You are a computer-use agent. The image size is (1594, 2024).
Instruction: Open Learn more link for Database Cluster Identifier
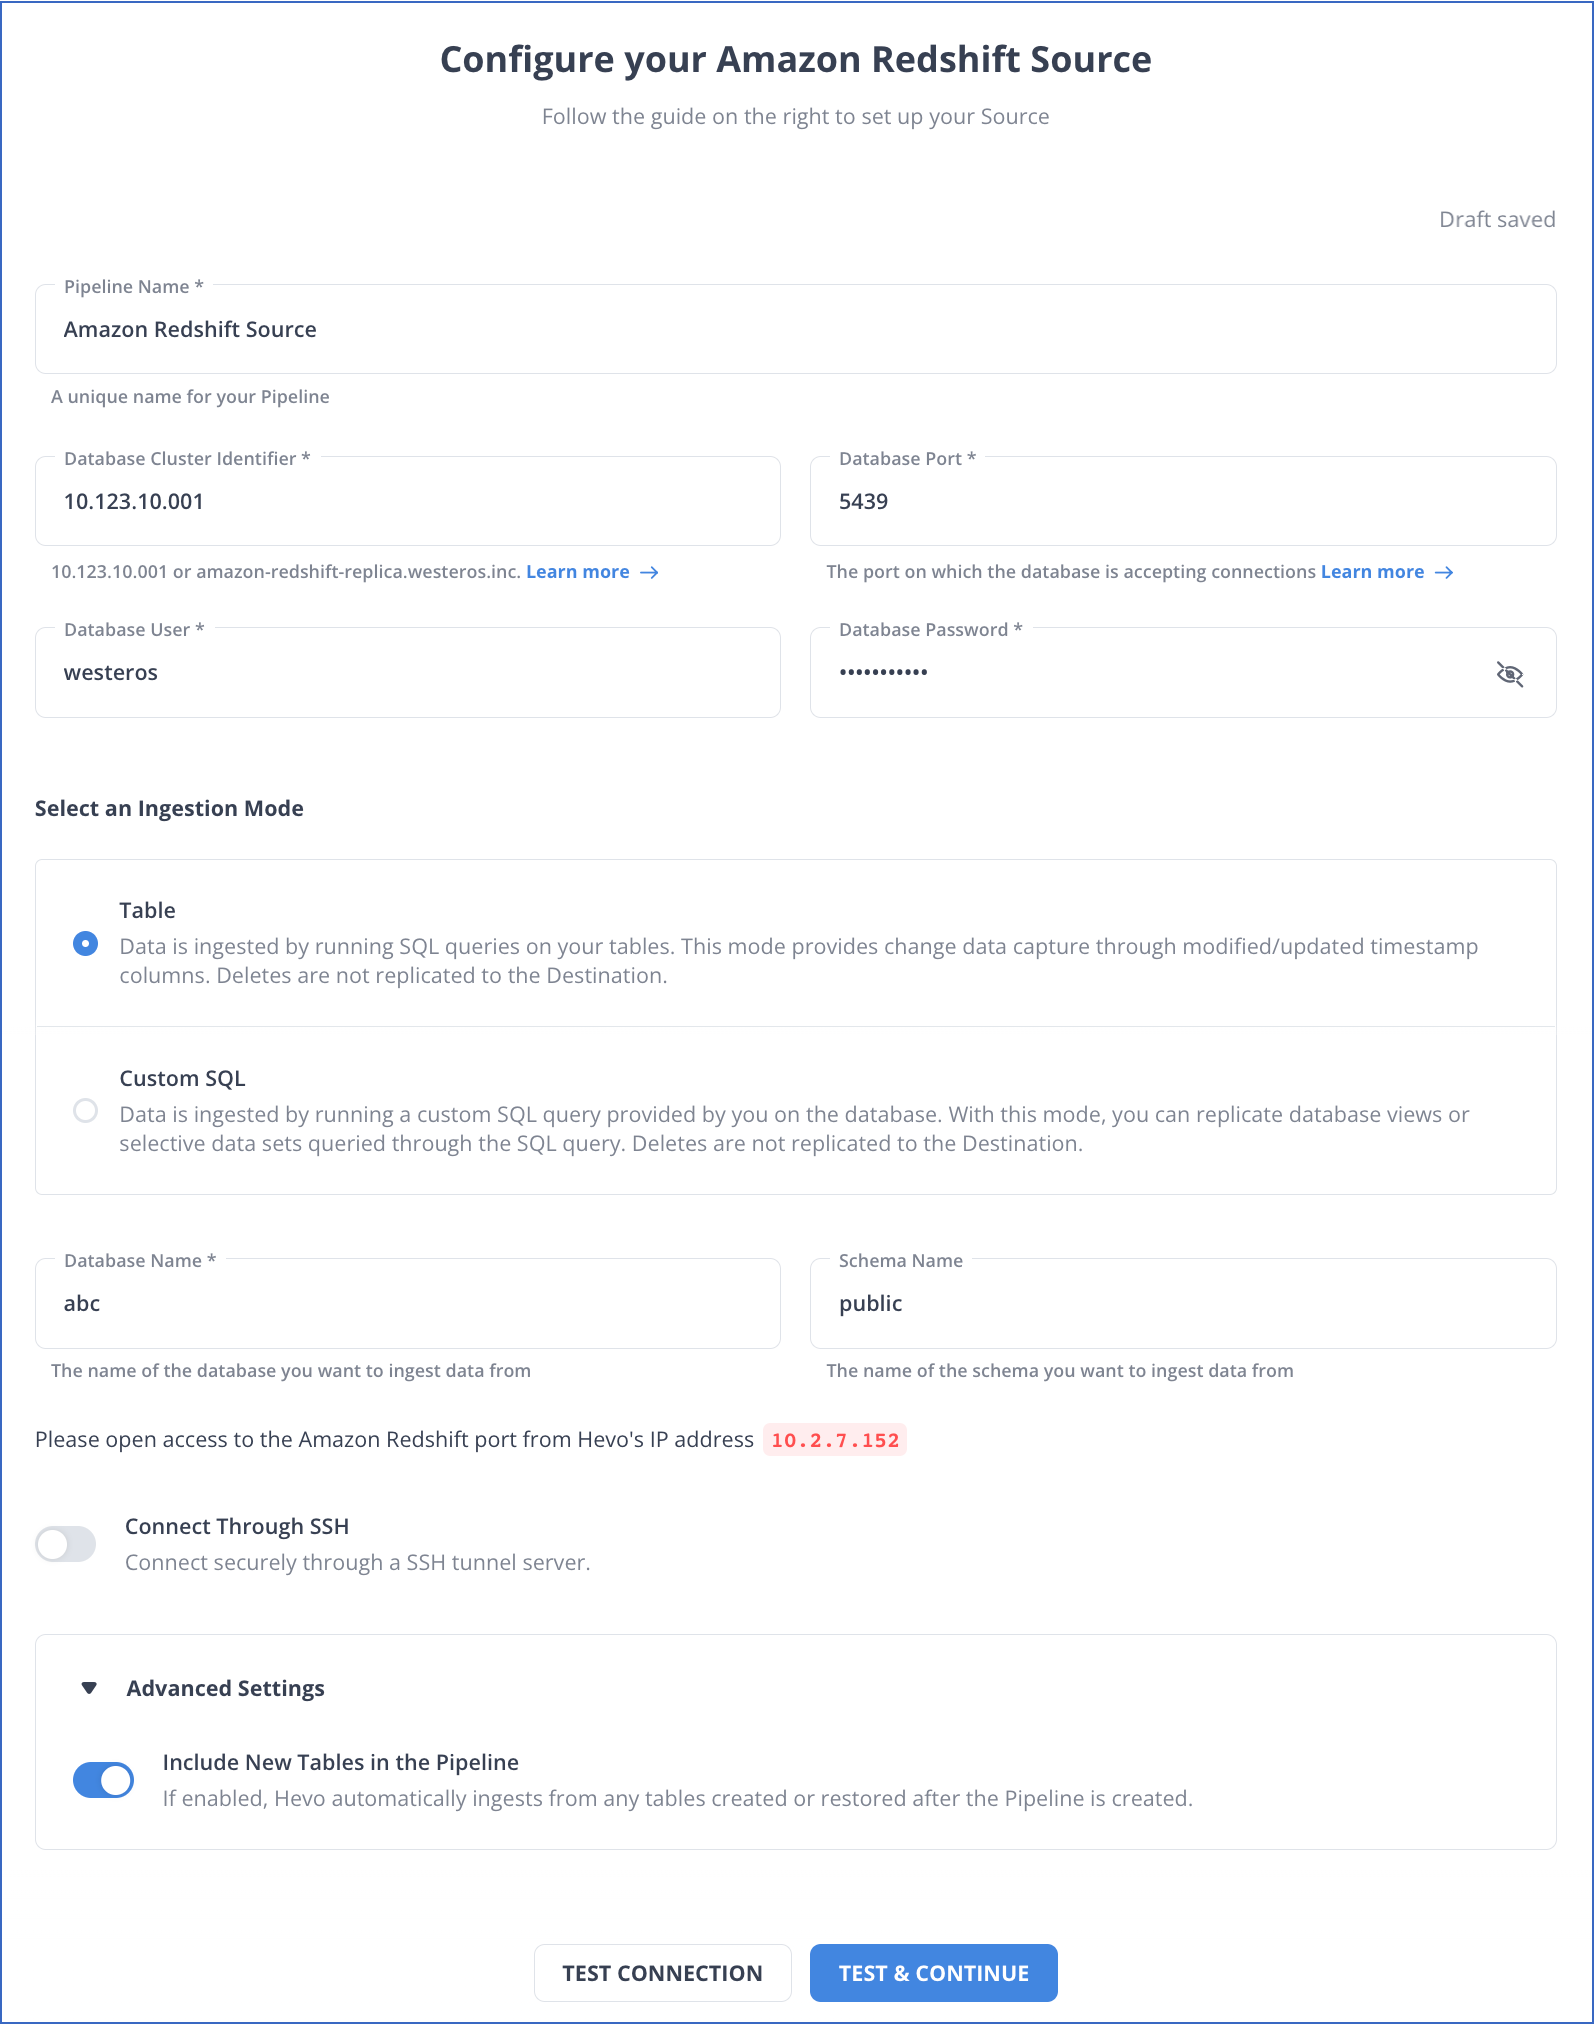[578, 572]
